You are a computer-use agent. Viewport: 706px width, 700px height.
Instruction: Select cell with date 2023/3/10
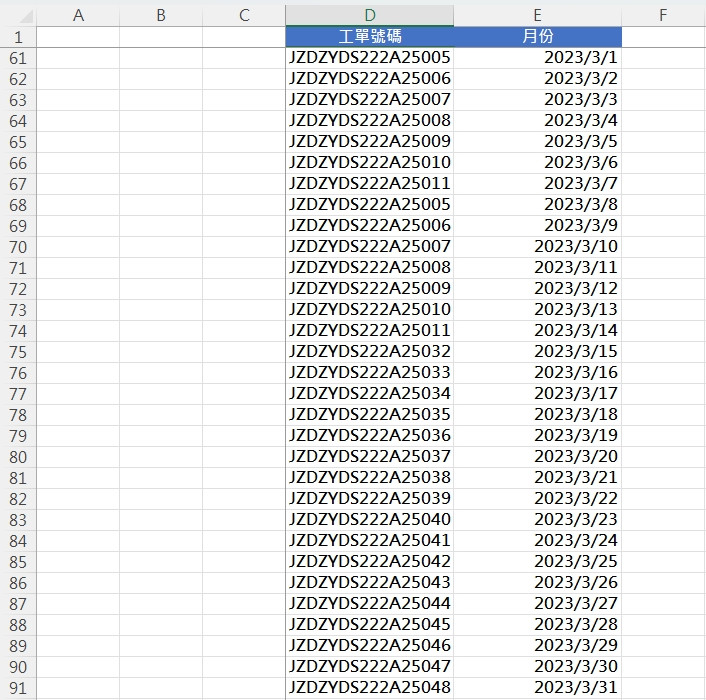[x=538, y=247]
